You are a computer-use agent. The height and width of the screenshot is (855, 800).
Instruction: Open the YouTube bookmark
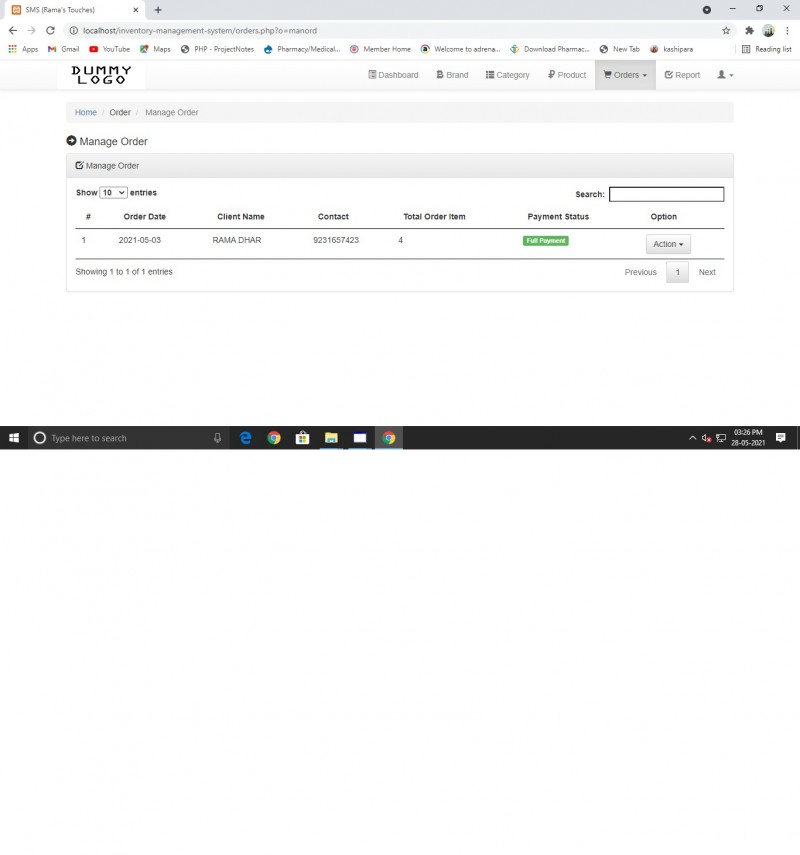coord(110,49)
